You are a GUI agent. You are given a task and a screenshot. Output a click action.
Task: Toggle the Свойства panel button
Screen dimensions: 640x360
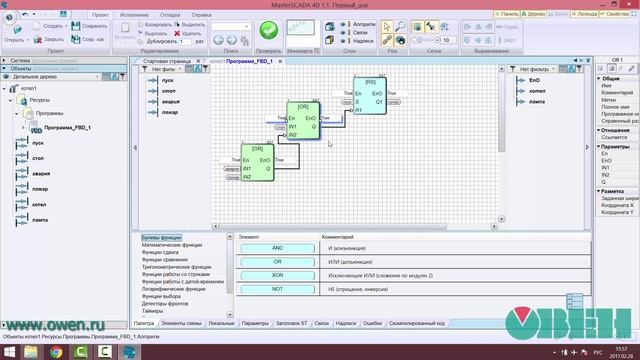click(x=614, y=14)
